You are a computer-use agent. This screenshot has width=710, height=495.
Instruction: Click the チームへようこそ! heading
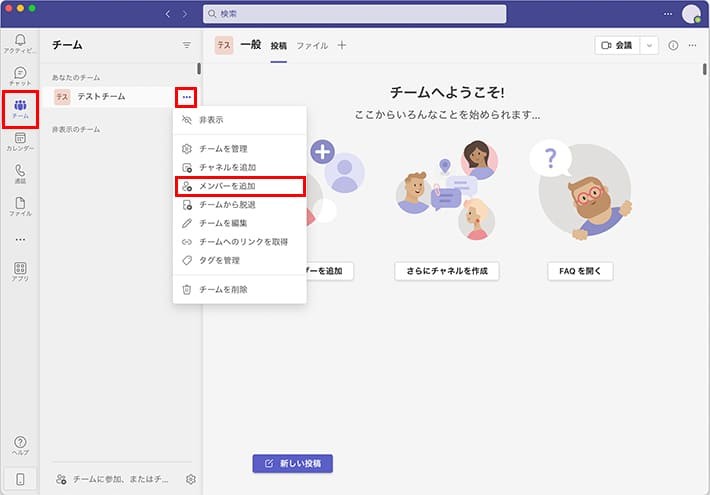coord(447,92)
